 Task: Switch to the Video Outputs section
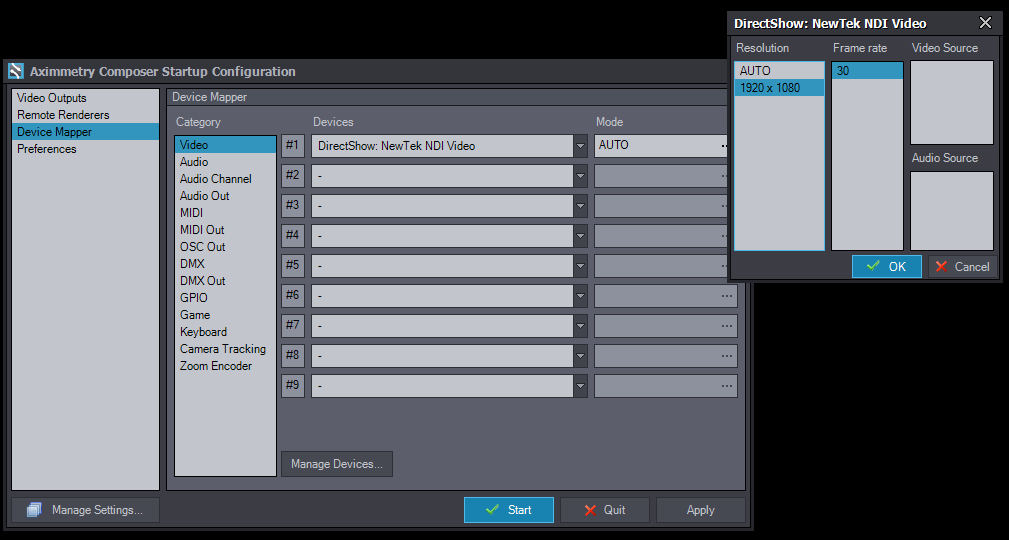[52, 98]
